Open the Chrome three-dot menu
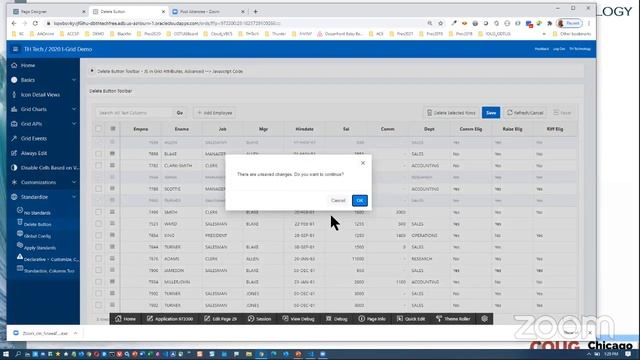 pos(589,23)
